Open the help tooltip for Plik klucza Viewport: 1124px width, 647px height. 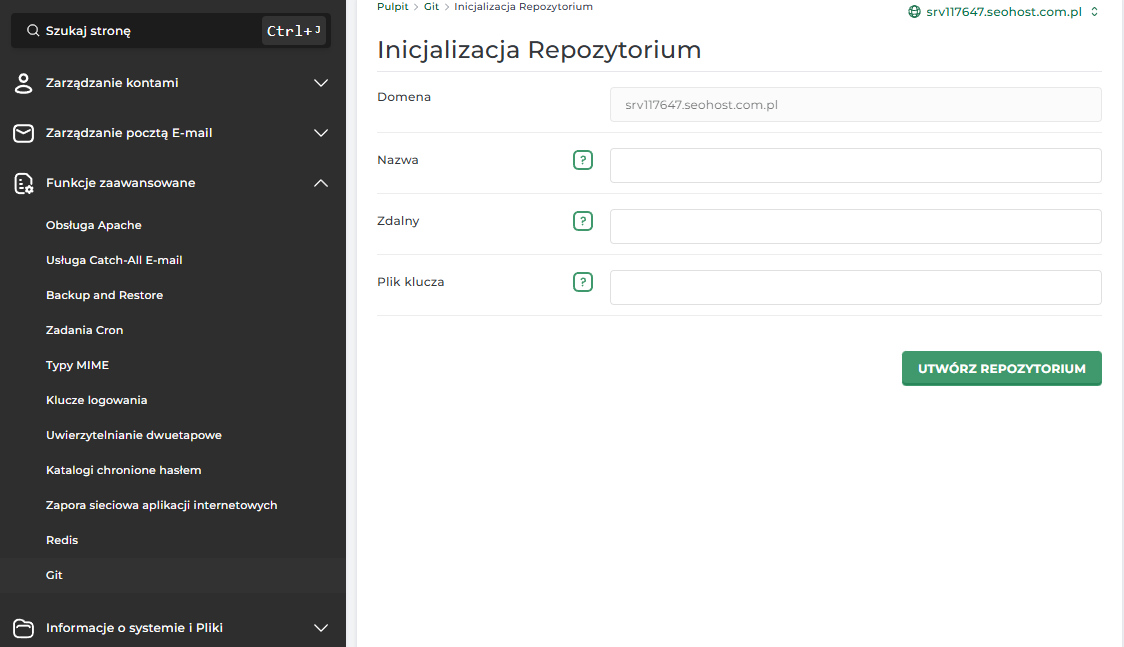point(583,282)
